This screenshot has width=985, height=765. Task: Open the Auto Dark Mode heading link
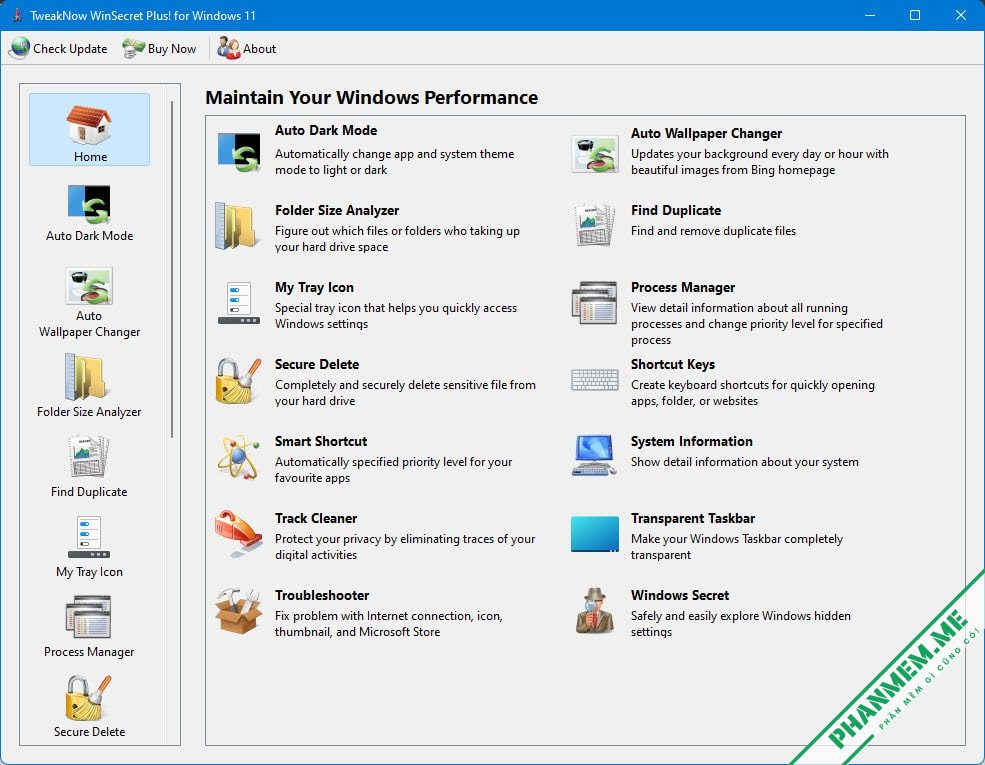(x=326, y=131)
